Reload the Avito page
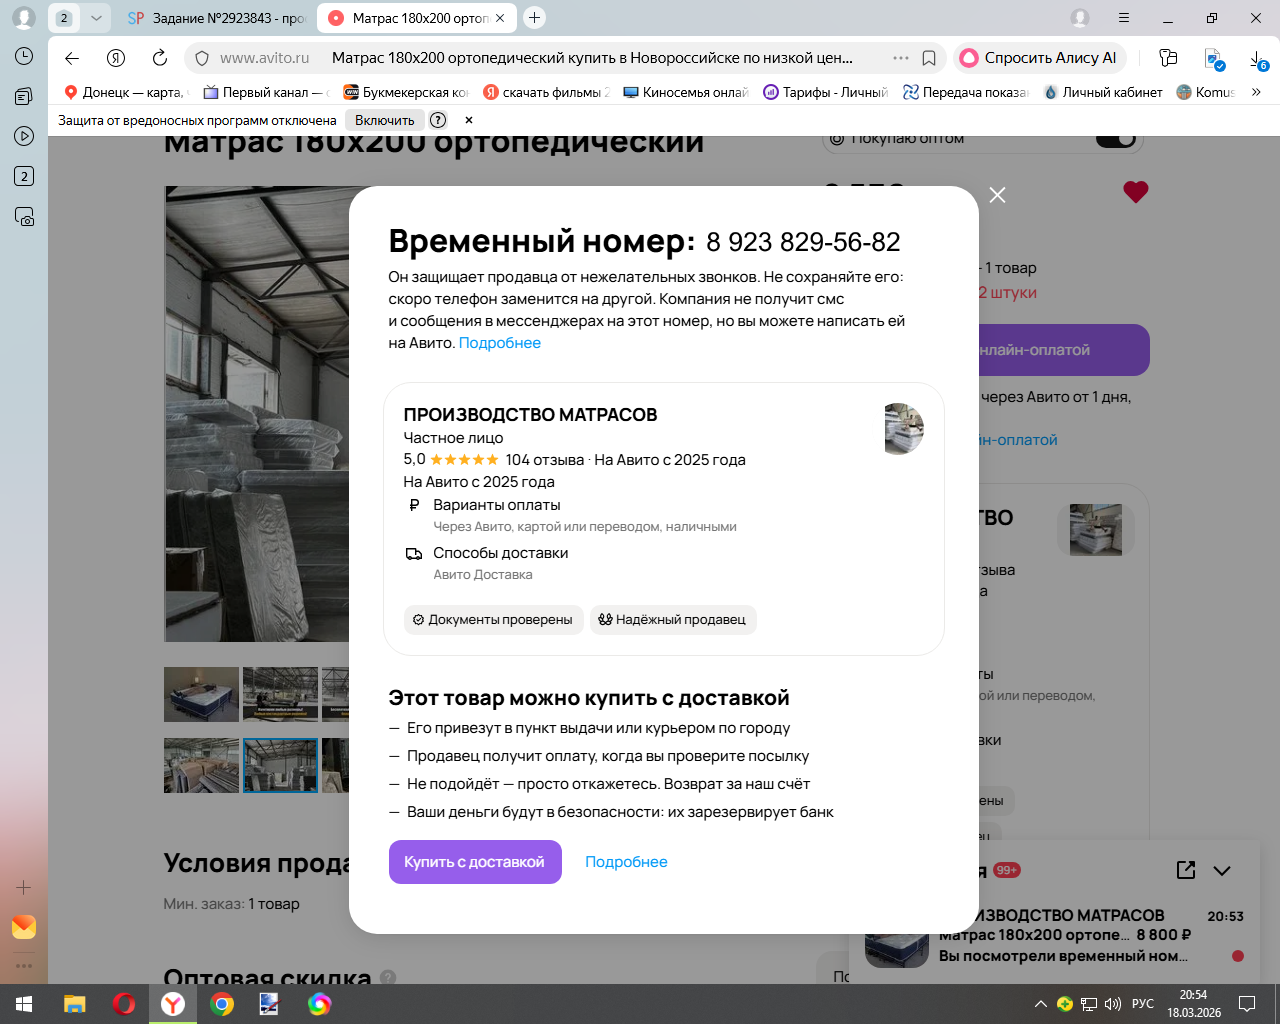1280x1024 pixels. (x=160, y=58)
